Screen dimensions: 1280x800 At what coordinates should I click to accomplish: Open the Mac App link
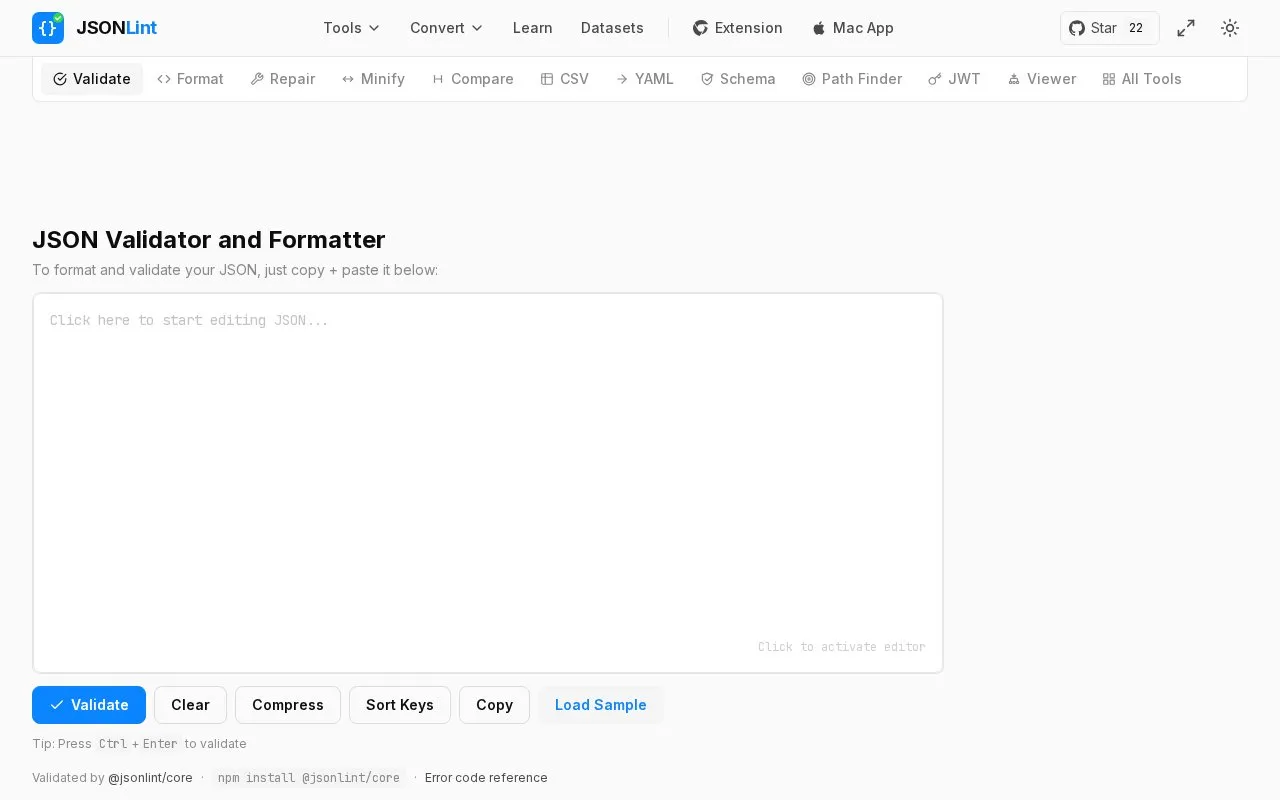coord(852,28)
